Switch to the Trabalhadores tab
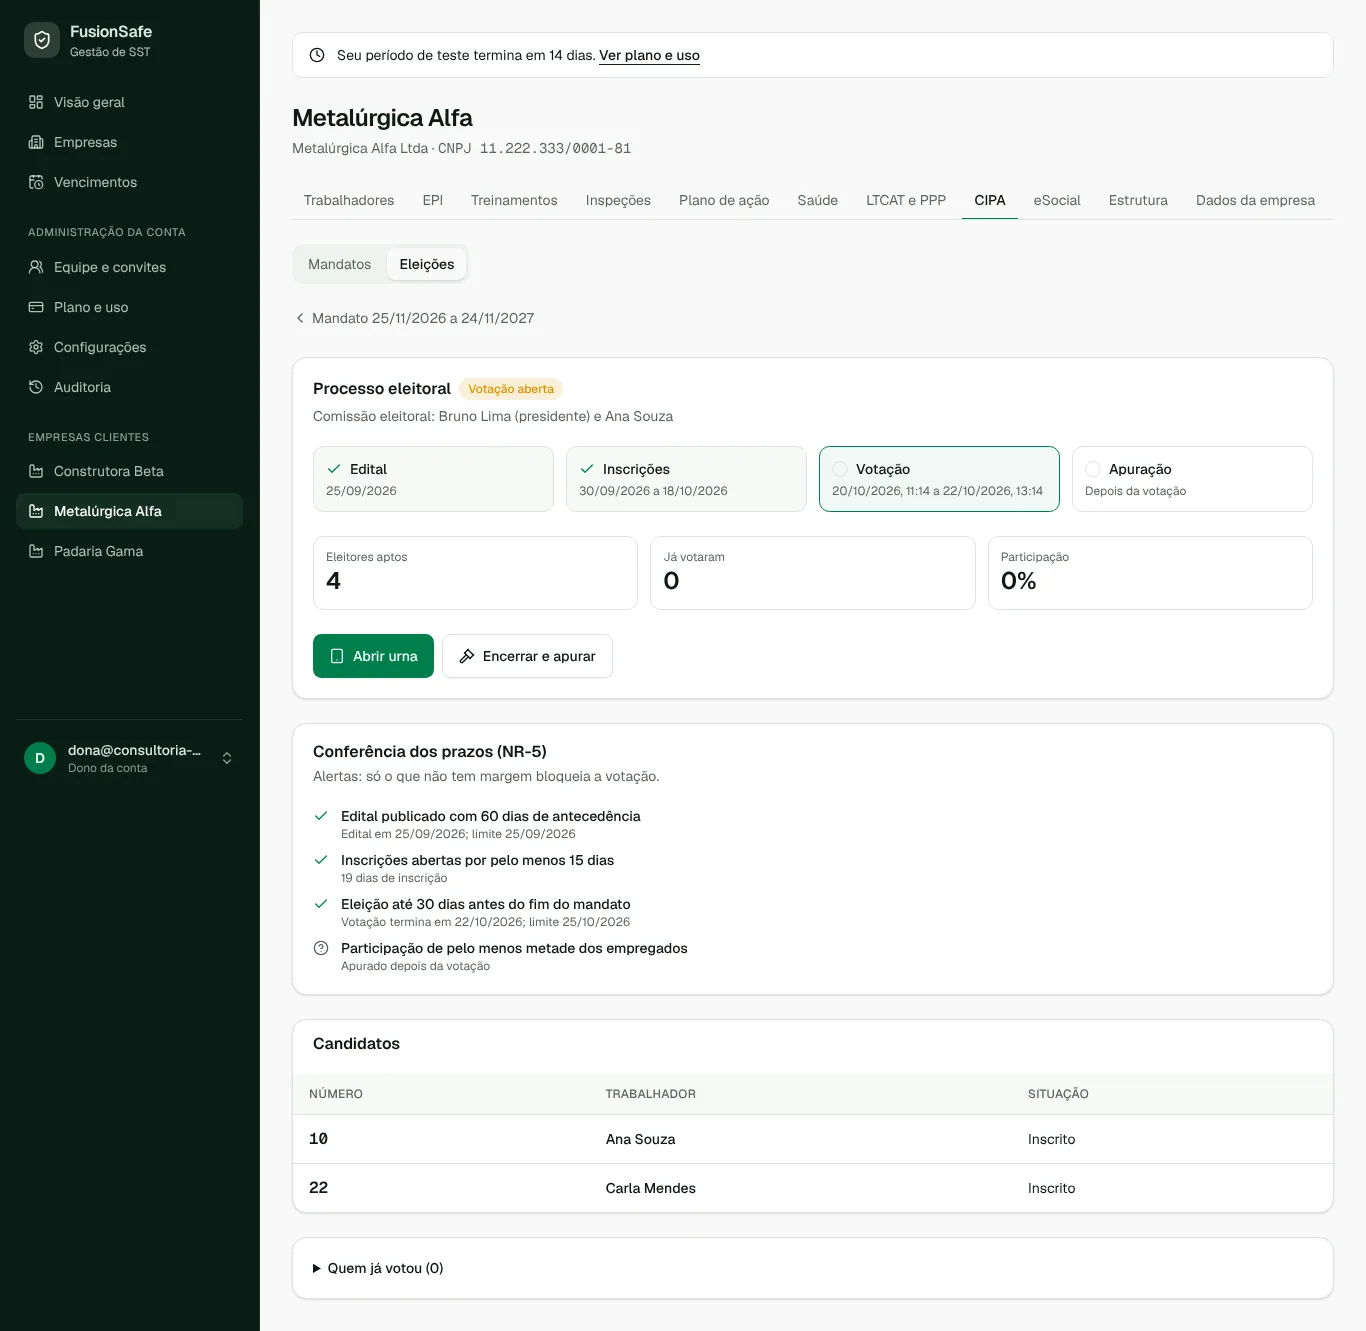The image size is (1366, 1331). click(349, 200)
